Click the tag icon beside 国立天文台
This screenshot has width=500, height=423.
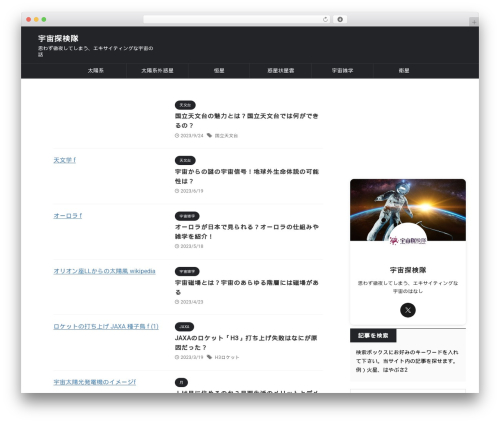point(209,135)
